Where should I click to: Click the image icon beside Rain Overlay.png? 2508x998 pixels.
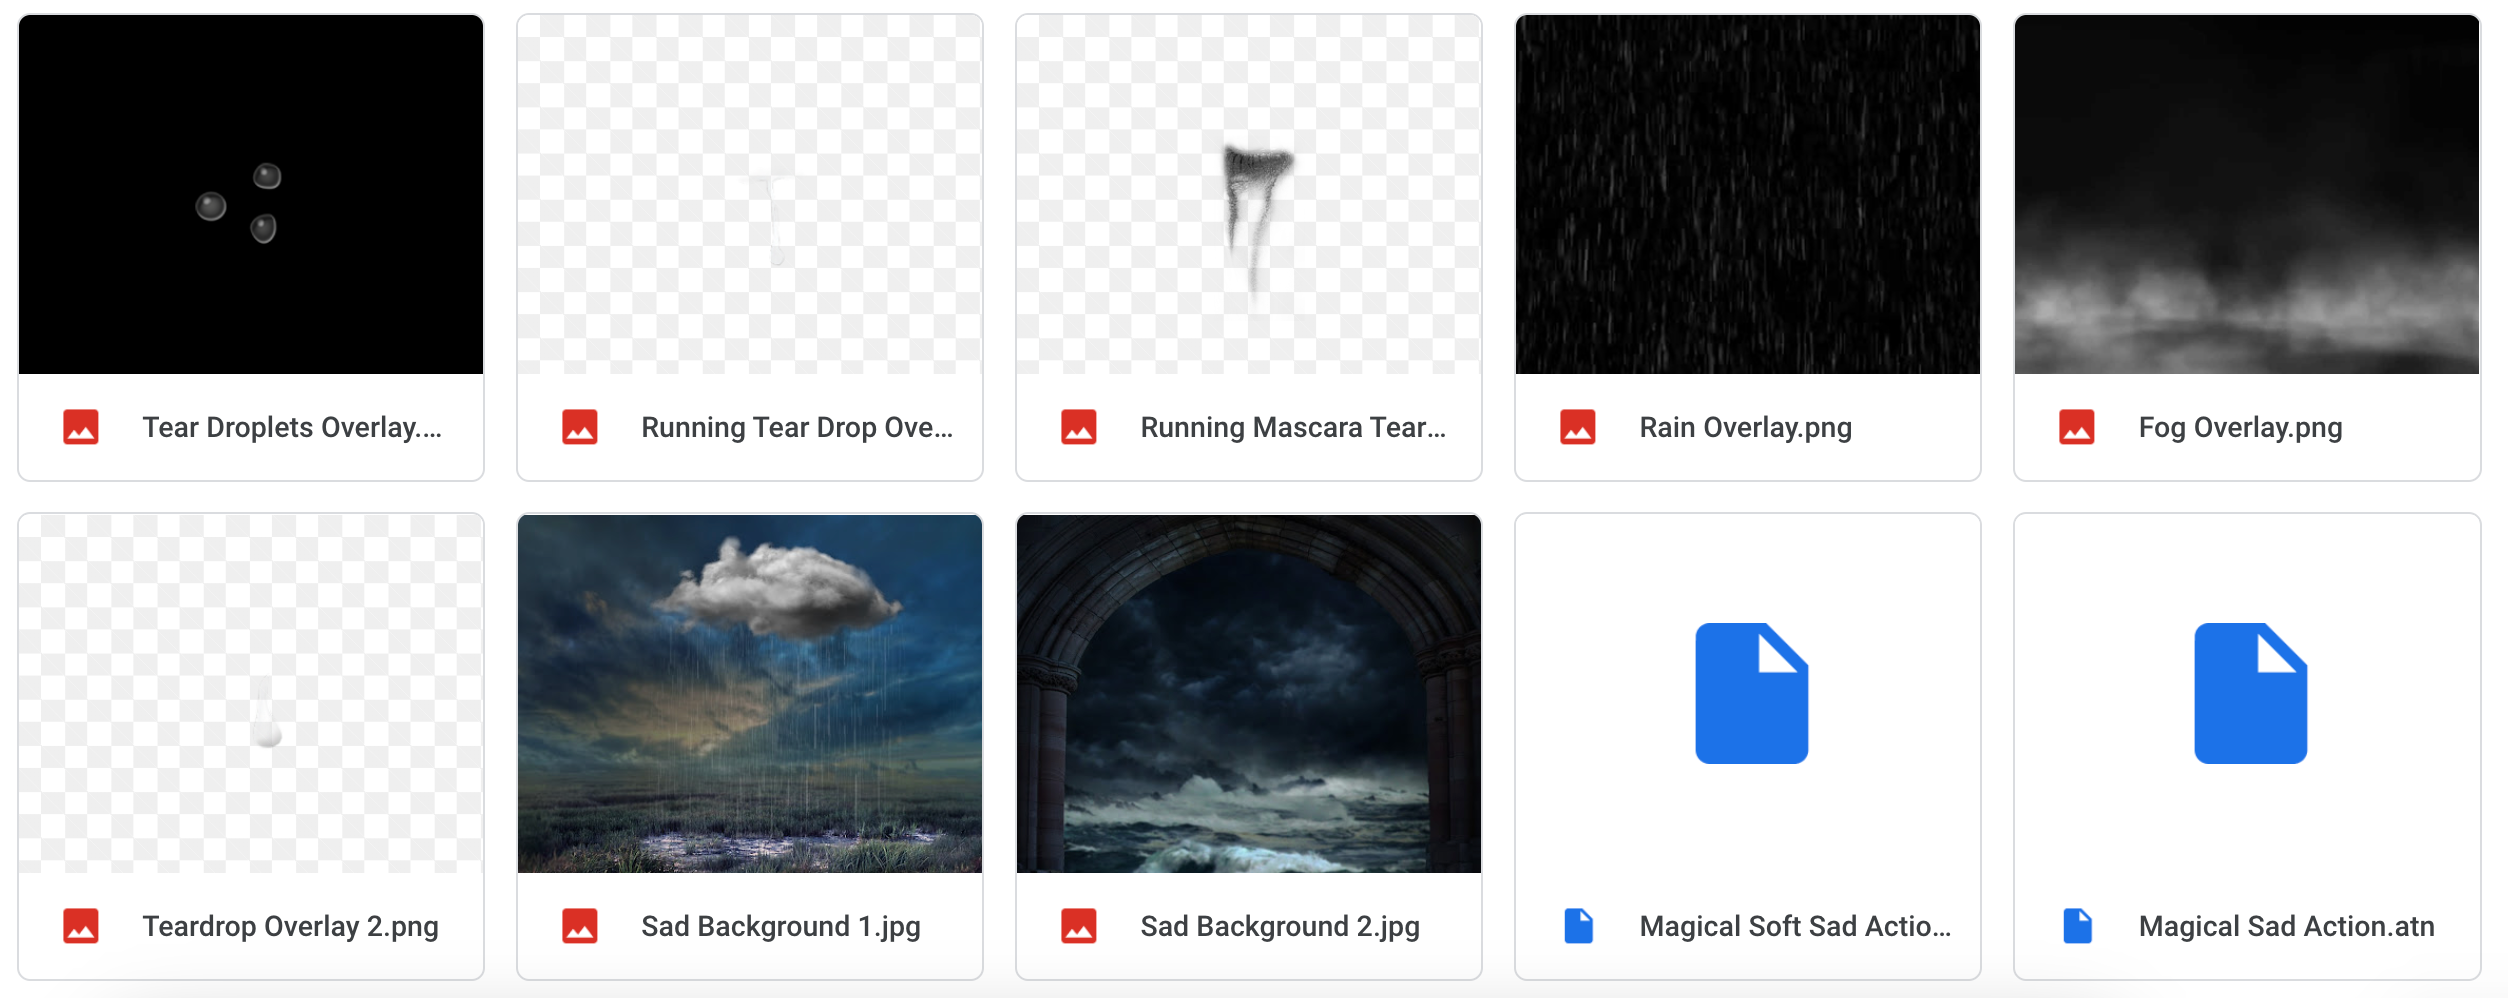click(x=1578, y=427)
